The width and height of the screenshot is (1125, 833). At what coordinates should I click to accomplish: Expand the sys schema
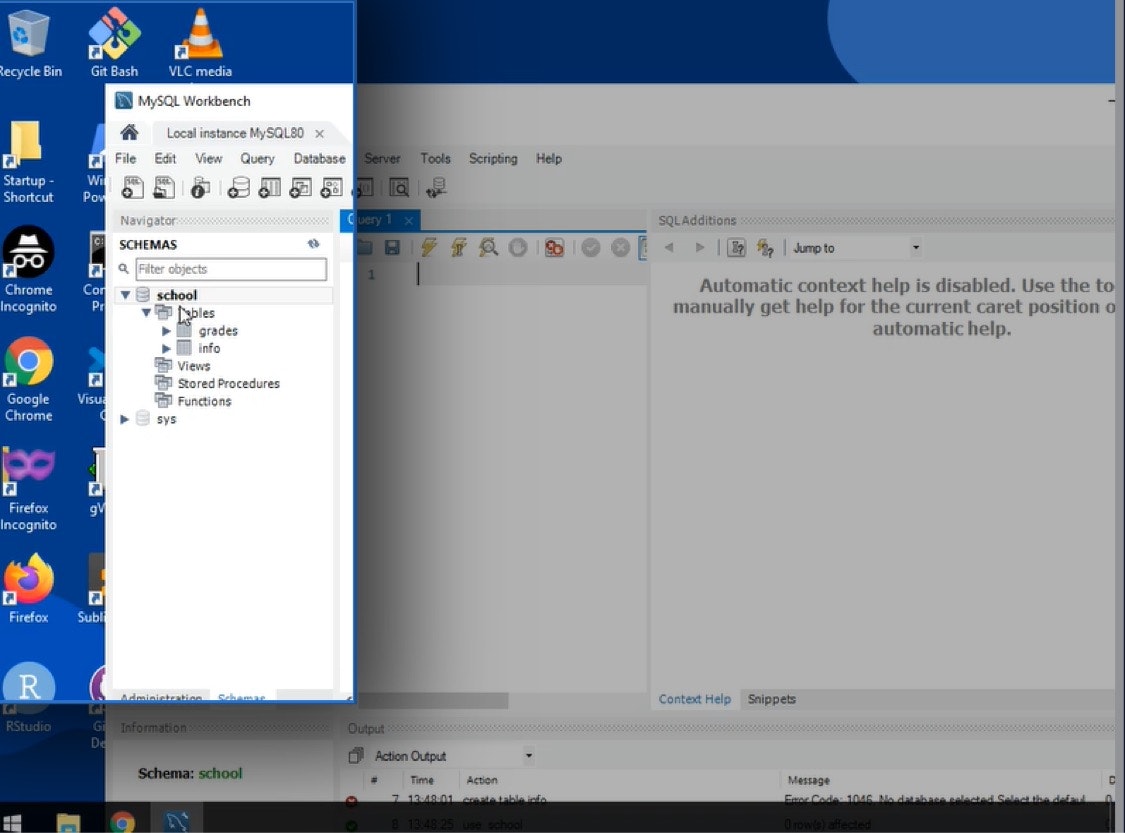pyautogui.click(x=125, y=419)
